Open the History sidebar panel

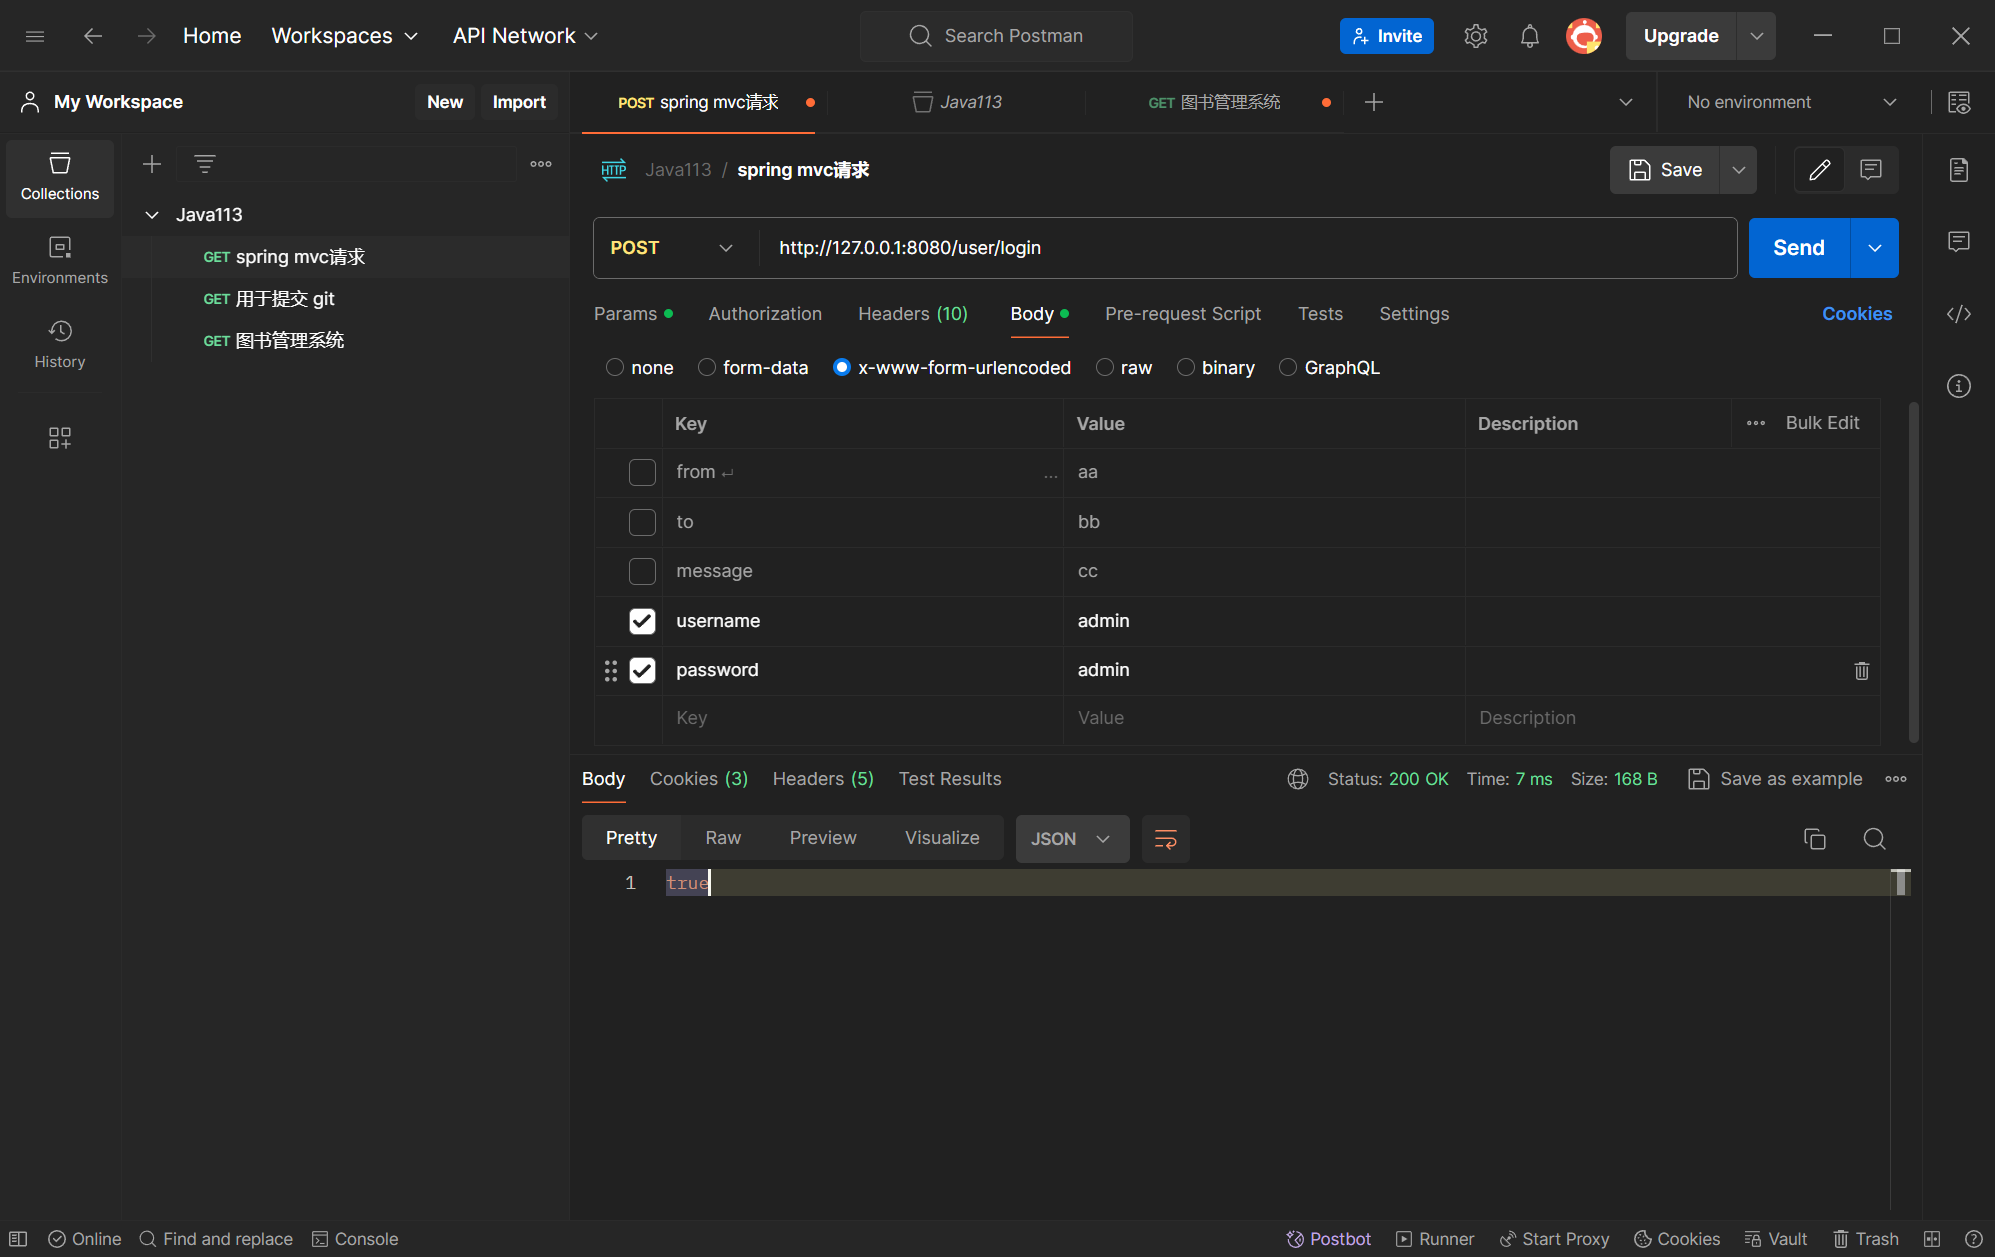pyautogui.click(x=60, y=343)
